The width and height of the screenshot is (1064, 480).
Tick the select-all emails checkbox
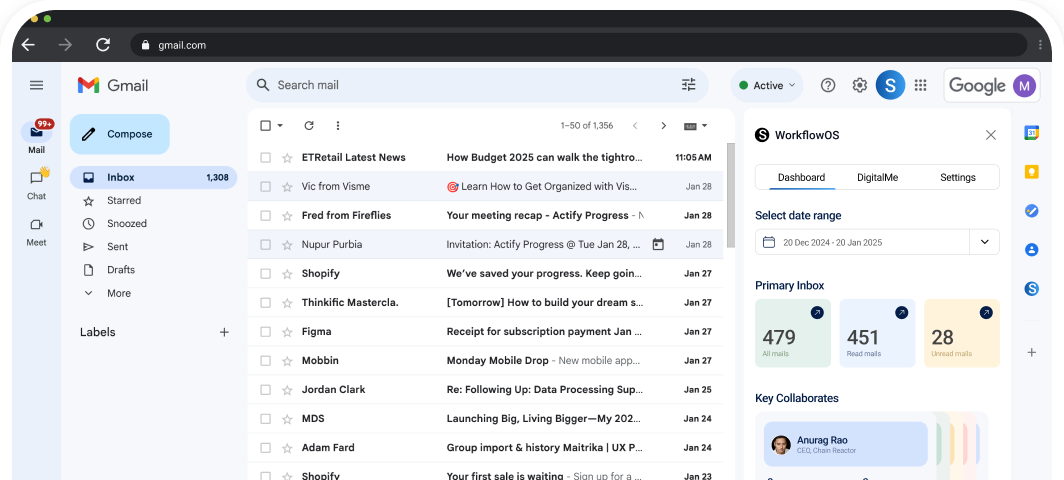(x=265, y=126)
